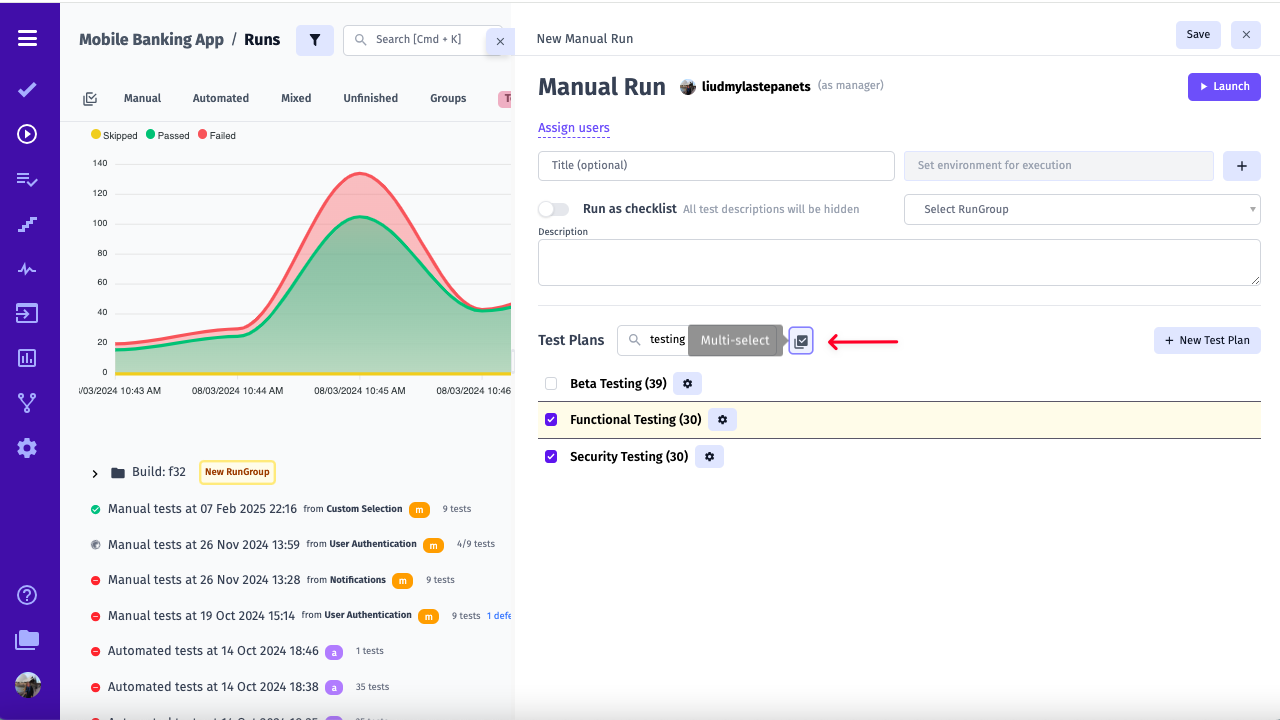Select the checkmark Tests icon in sidebar
Screen dimensions: 1280x720
coord(25,90)
